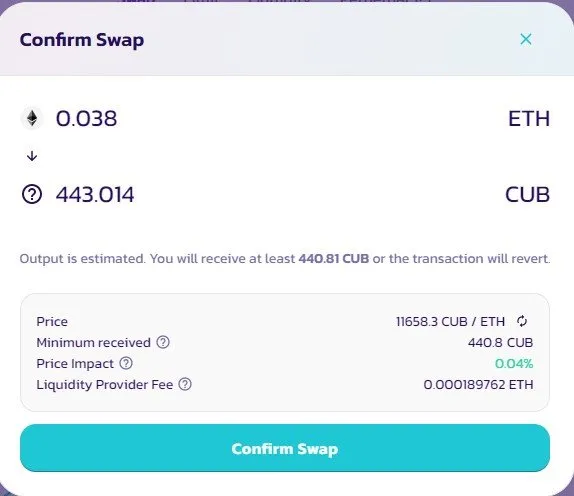This screenshot has width=574, height=496.
Task: Click the ETH currency label
Action: click(529, 119)
